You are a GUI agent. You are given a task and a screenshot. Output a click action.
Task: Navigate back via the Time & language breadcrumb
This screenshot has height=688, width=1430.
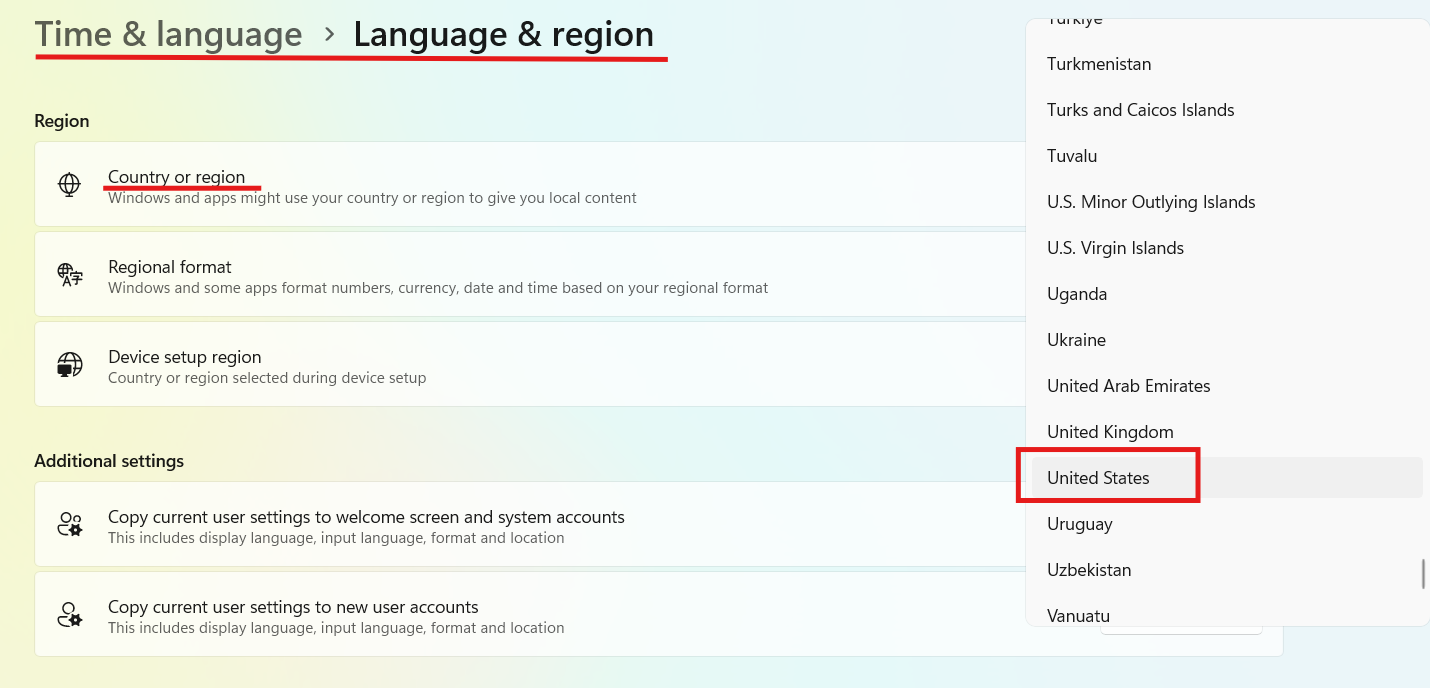(168, 33)
